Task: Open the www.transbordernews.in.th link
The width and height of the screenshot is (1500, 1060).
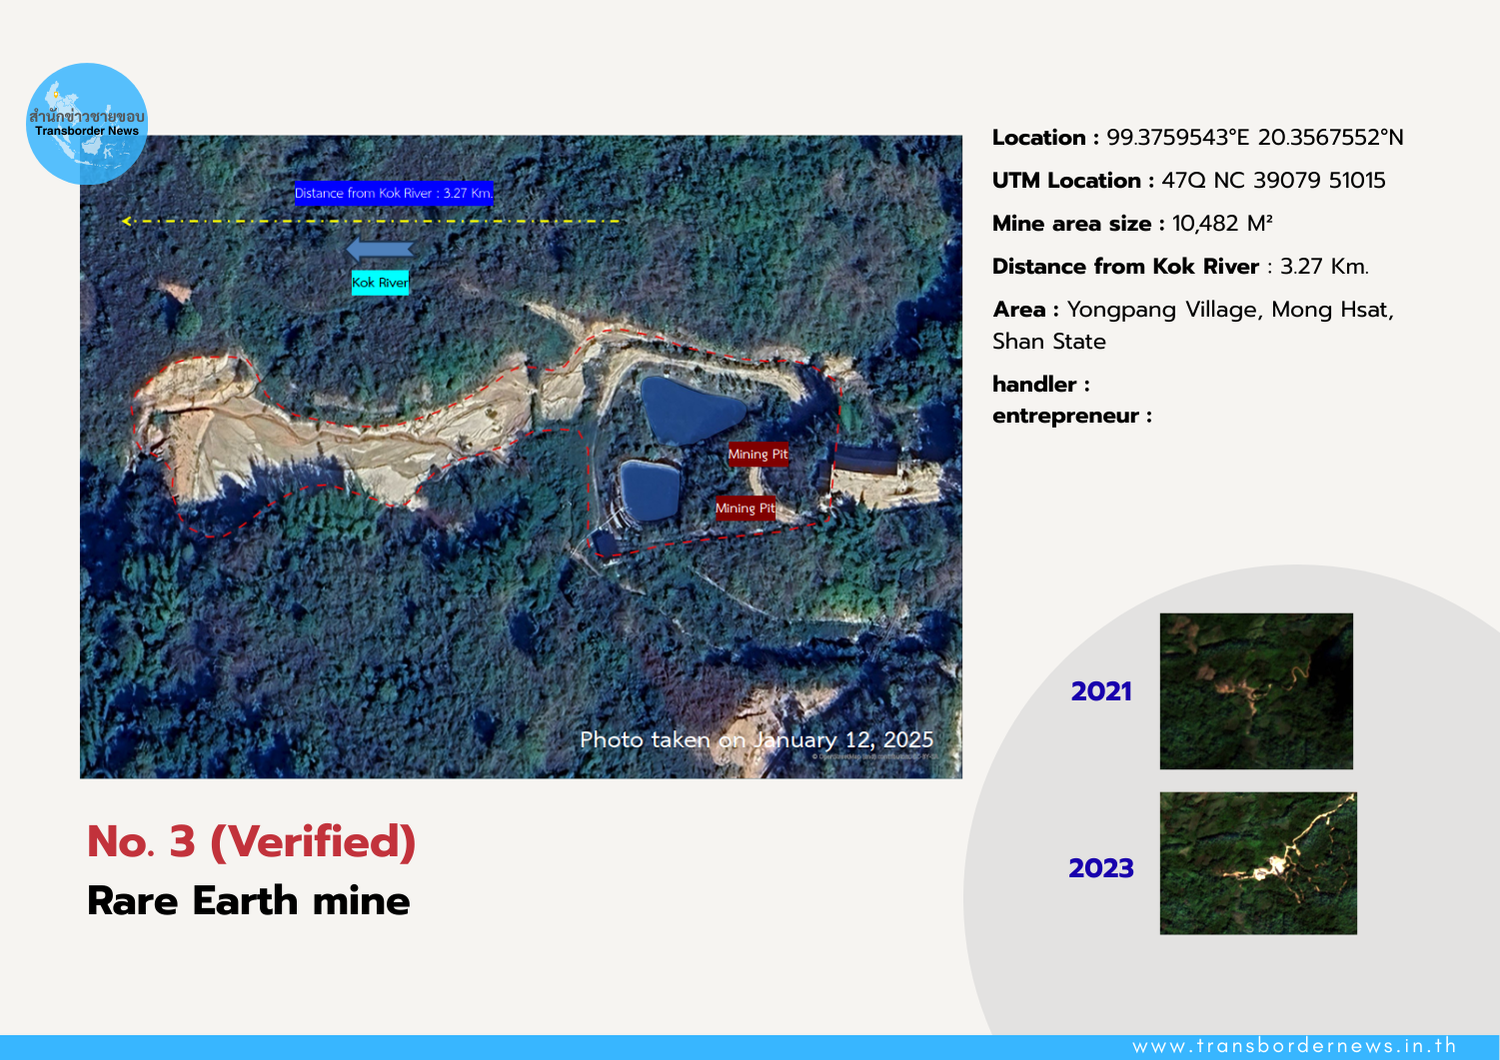Action: click(x=1295, y=1046)
